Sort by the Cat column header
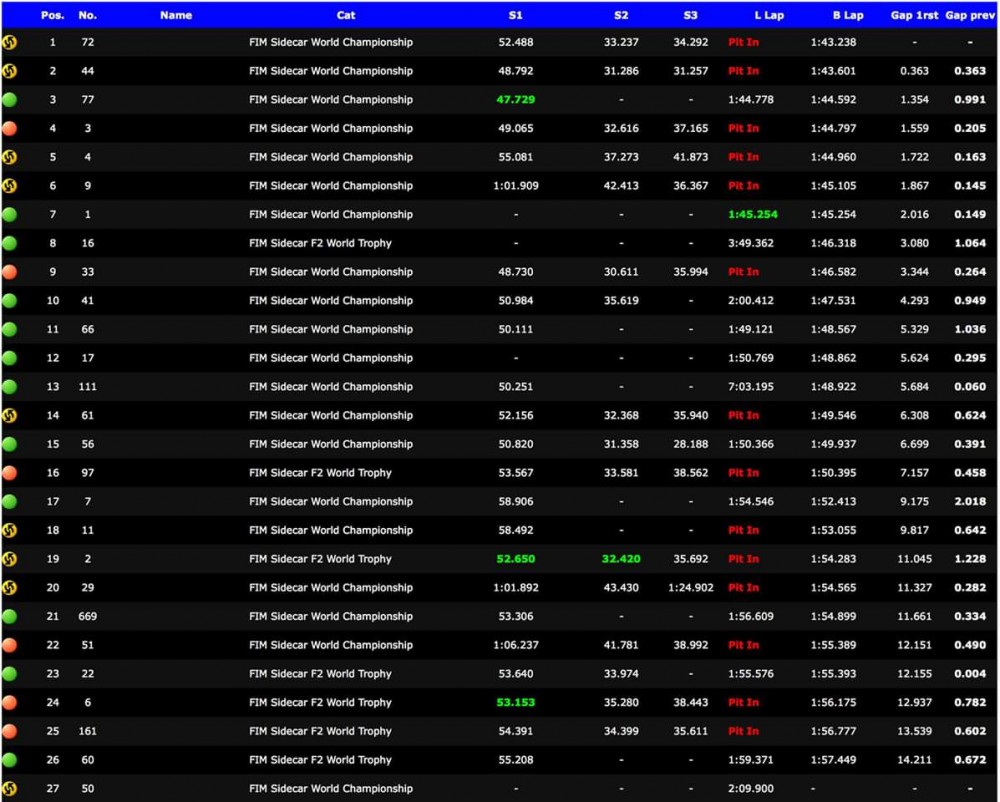Viewport: 1000px width, 802px height. tap(346, 15)
